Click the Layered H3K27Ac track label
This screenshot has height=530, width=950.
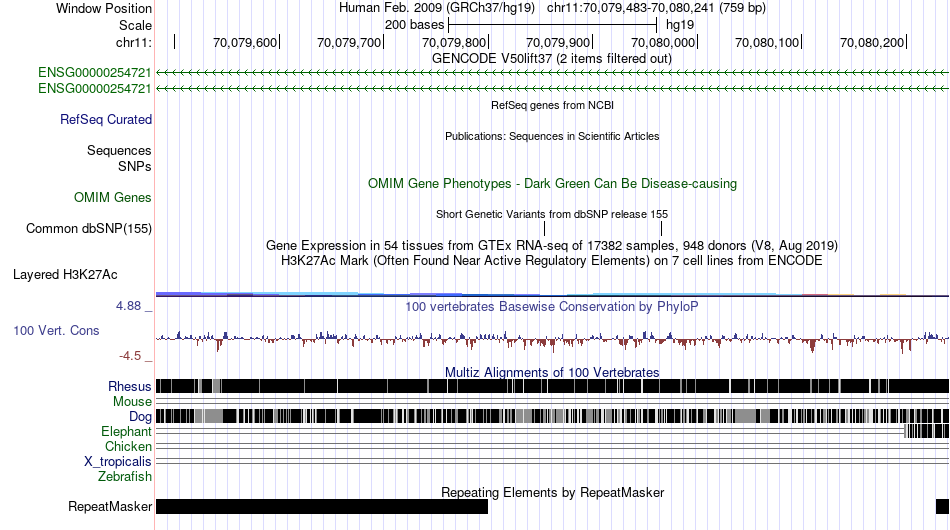65,274
